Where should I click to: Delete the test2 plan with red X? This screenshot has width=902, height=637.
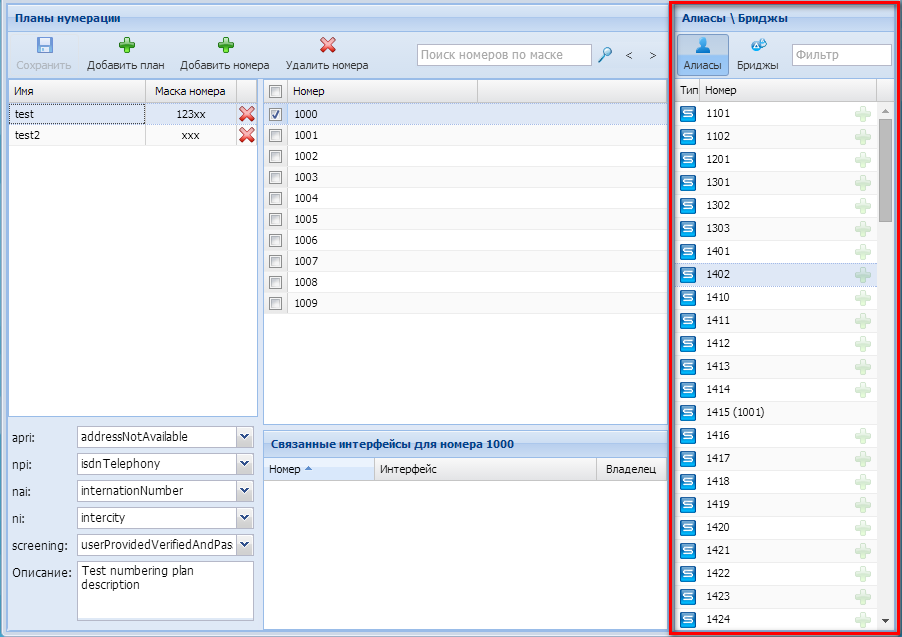[246, 135]
